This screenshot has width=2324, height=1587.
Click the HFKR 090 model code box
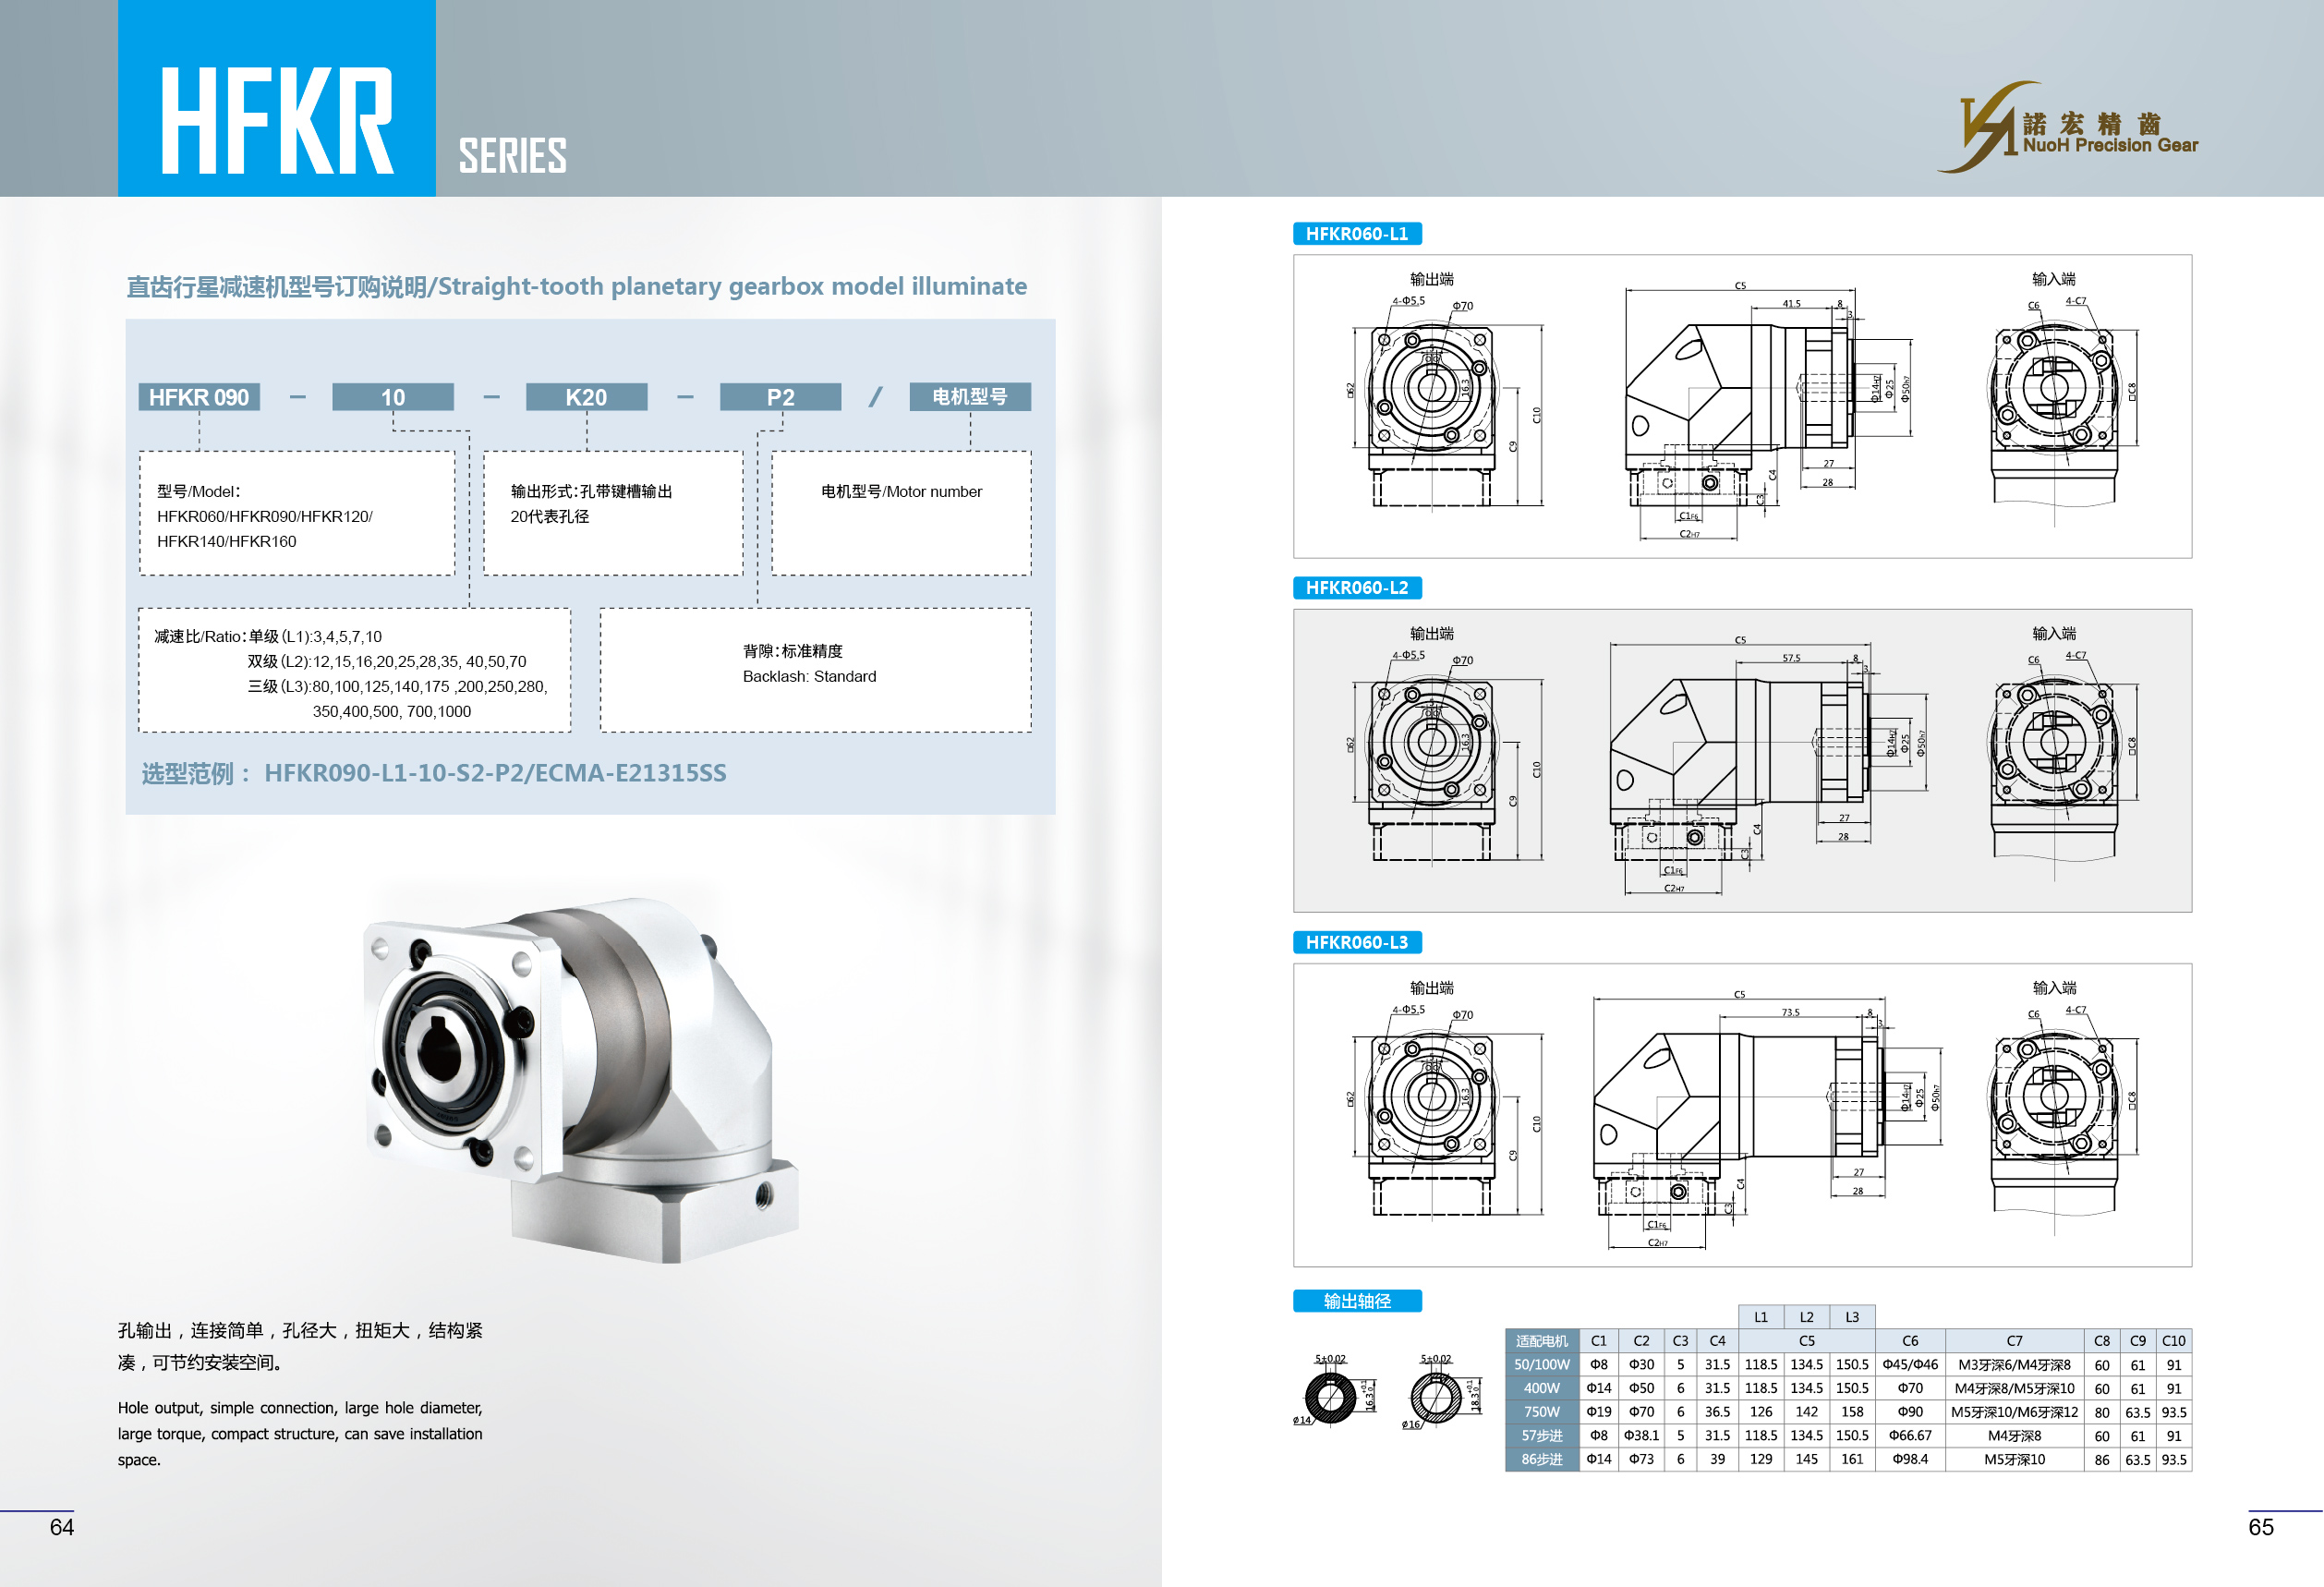point(199,397)
